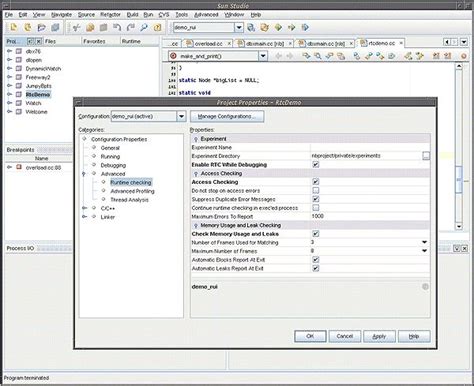This screenshot has width=474, height=386.
Task: Open the Tools menu
Action: coord(182,15)
